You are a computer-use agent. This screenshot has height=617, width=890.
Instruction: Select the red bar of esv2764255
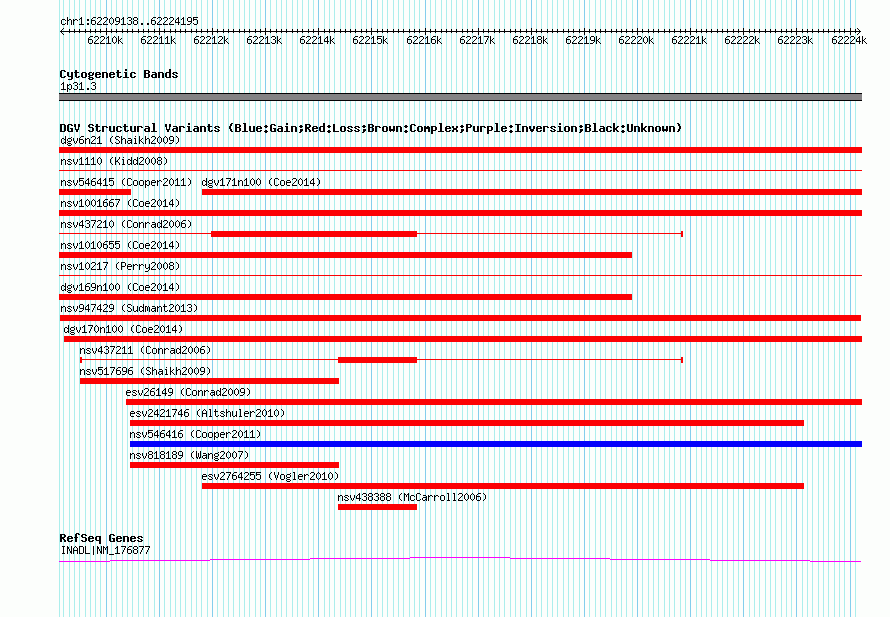click(x=503, y=486)
